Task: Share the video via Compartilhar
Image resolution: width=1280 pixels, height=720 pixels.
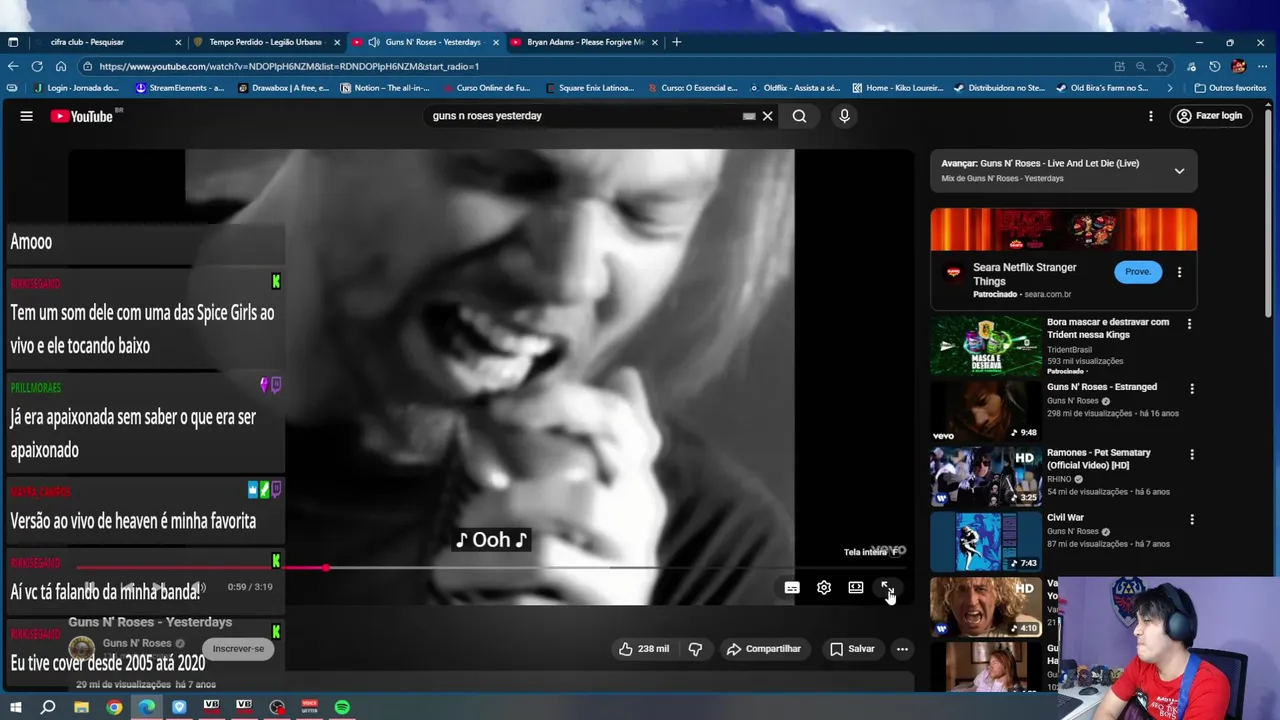Action: (x=764, y=649)
